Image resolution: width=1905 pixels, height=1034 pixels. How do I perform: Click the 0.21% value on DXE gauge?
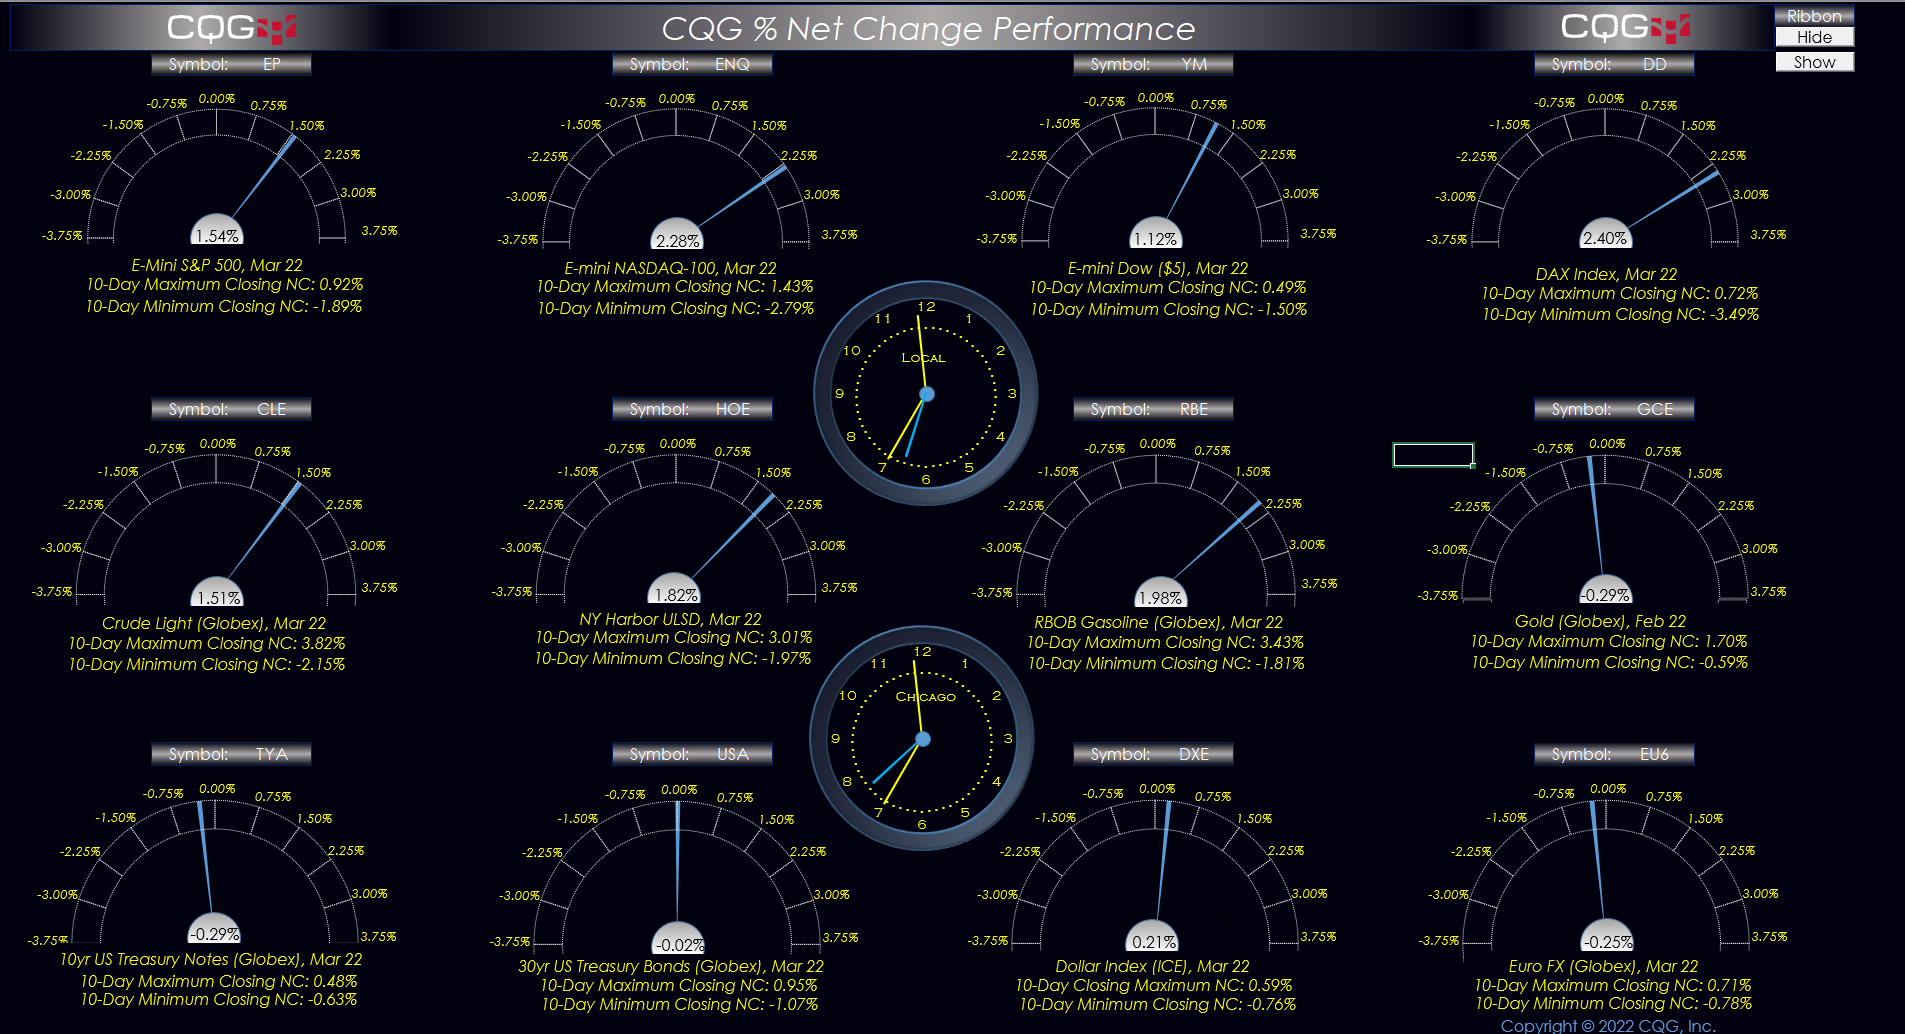(1154, 942)
